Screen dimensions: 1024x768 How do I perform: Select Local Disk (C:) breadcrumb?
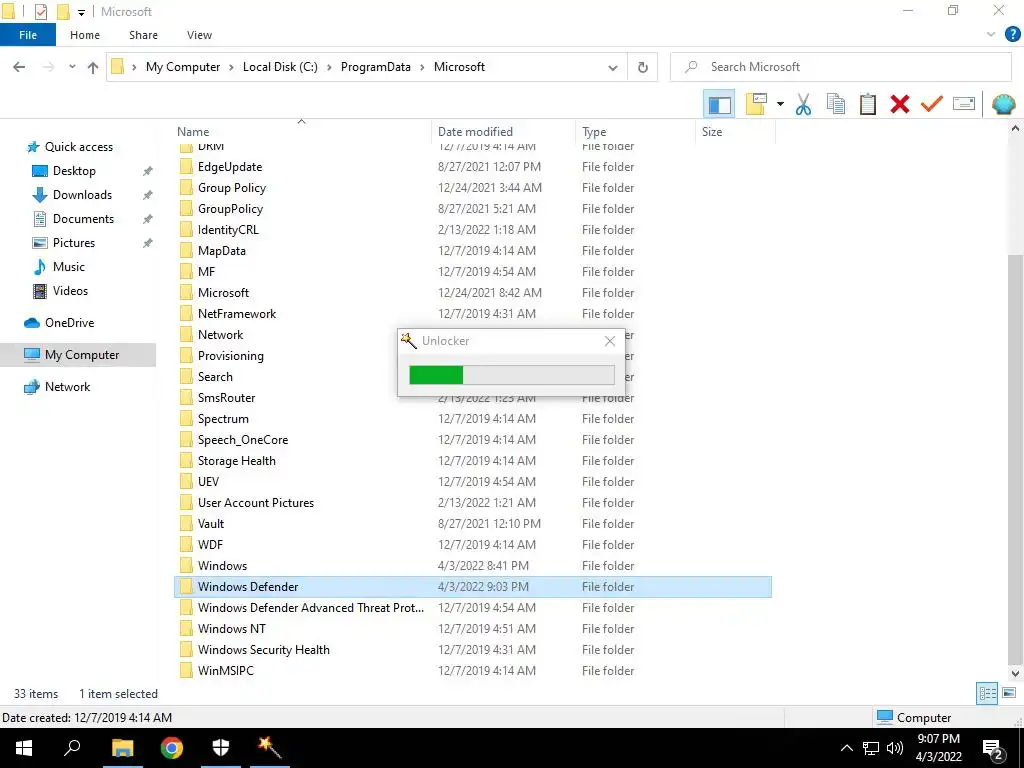(280, 67)
